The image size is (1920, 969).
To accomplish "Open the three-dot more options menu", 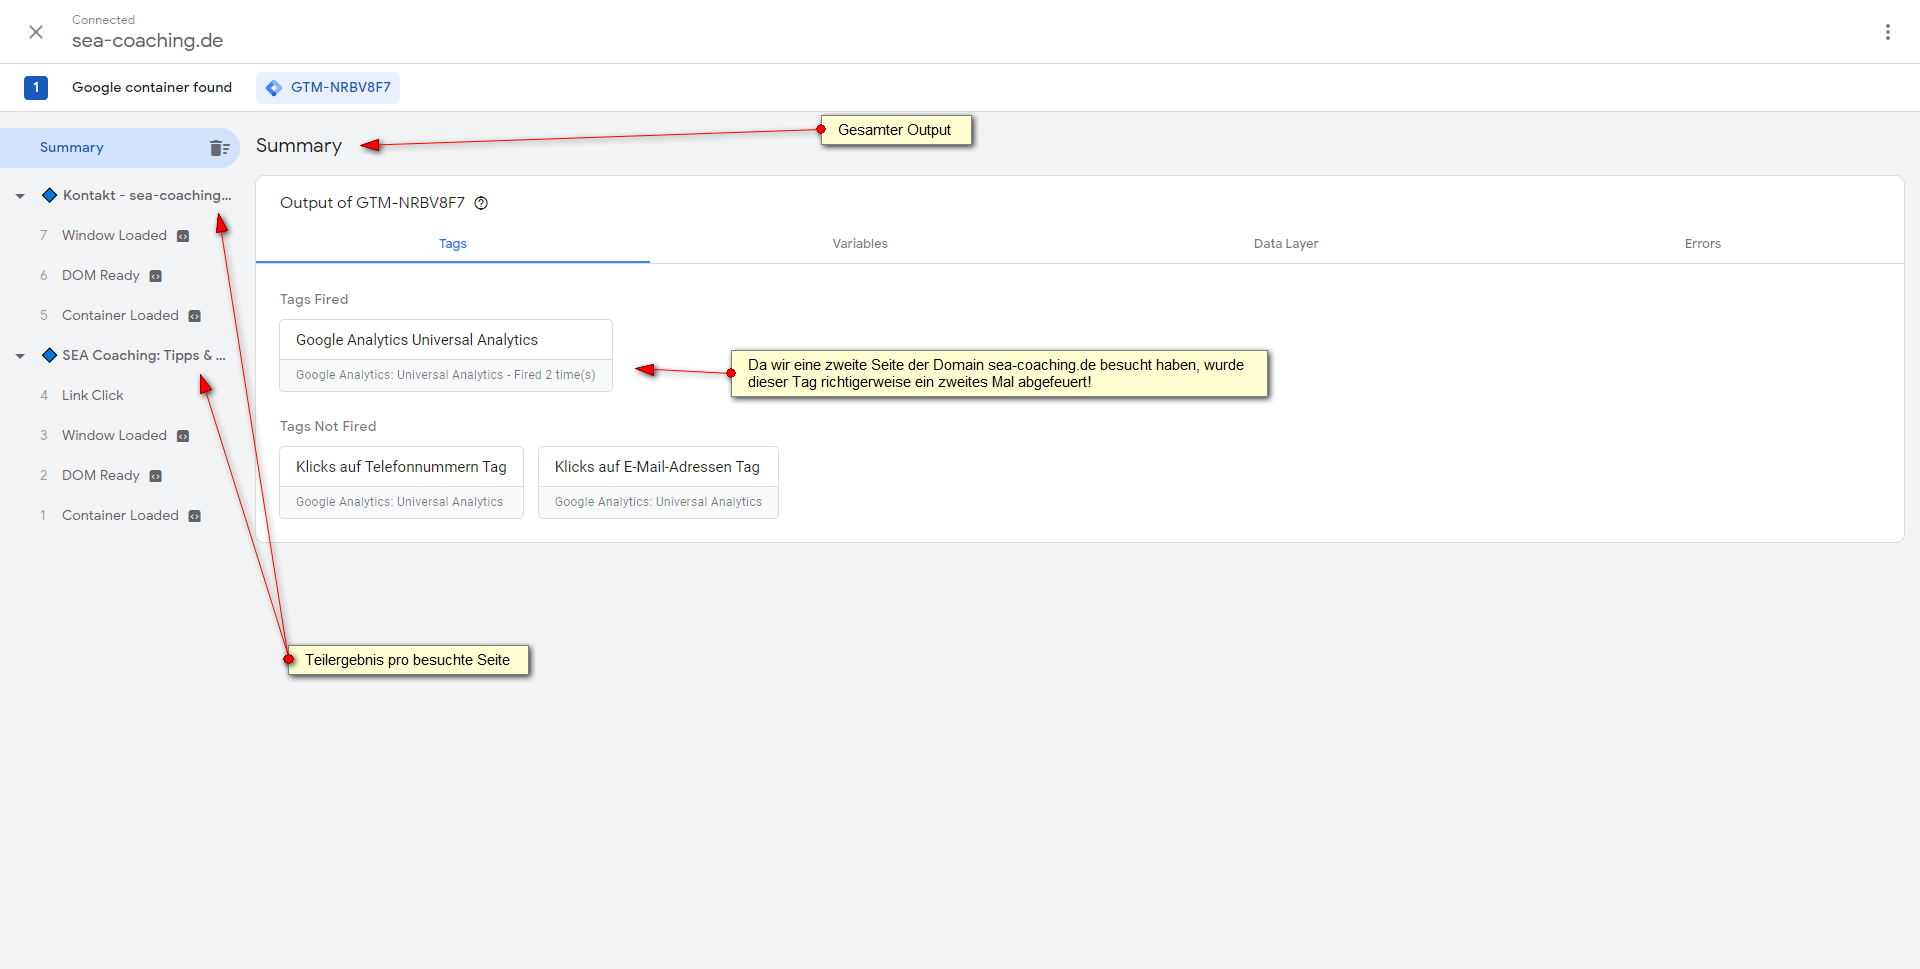I will [x=1888, y=32].
